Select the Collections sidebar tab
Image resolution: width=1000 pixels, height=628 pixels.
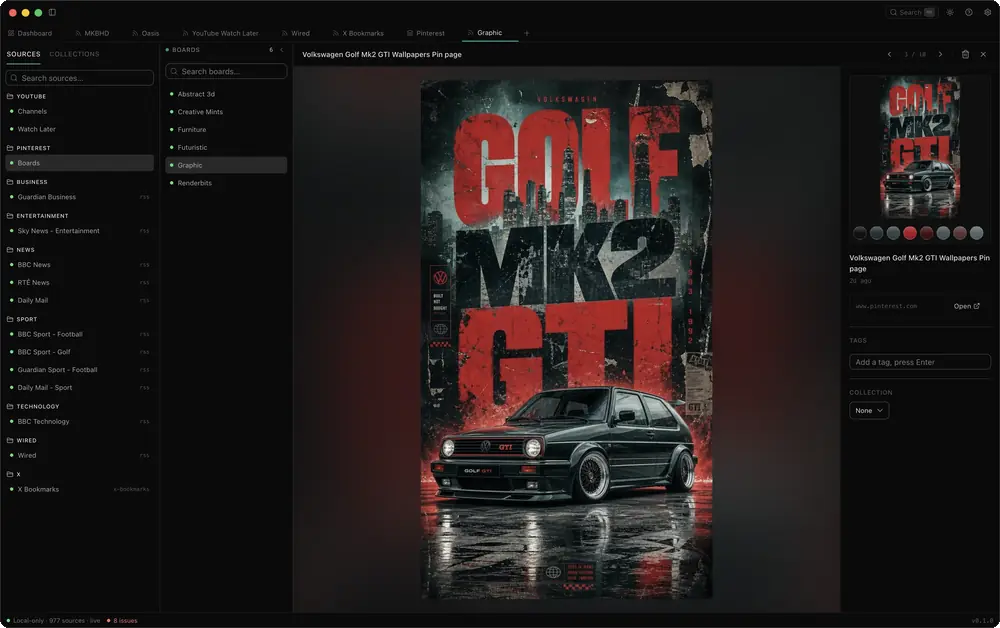pos(75,54)
